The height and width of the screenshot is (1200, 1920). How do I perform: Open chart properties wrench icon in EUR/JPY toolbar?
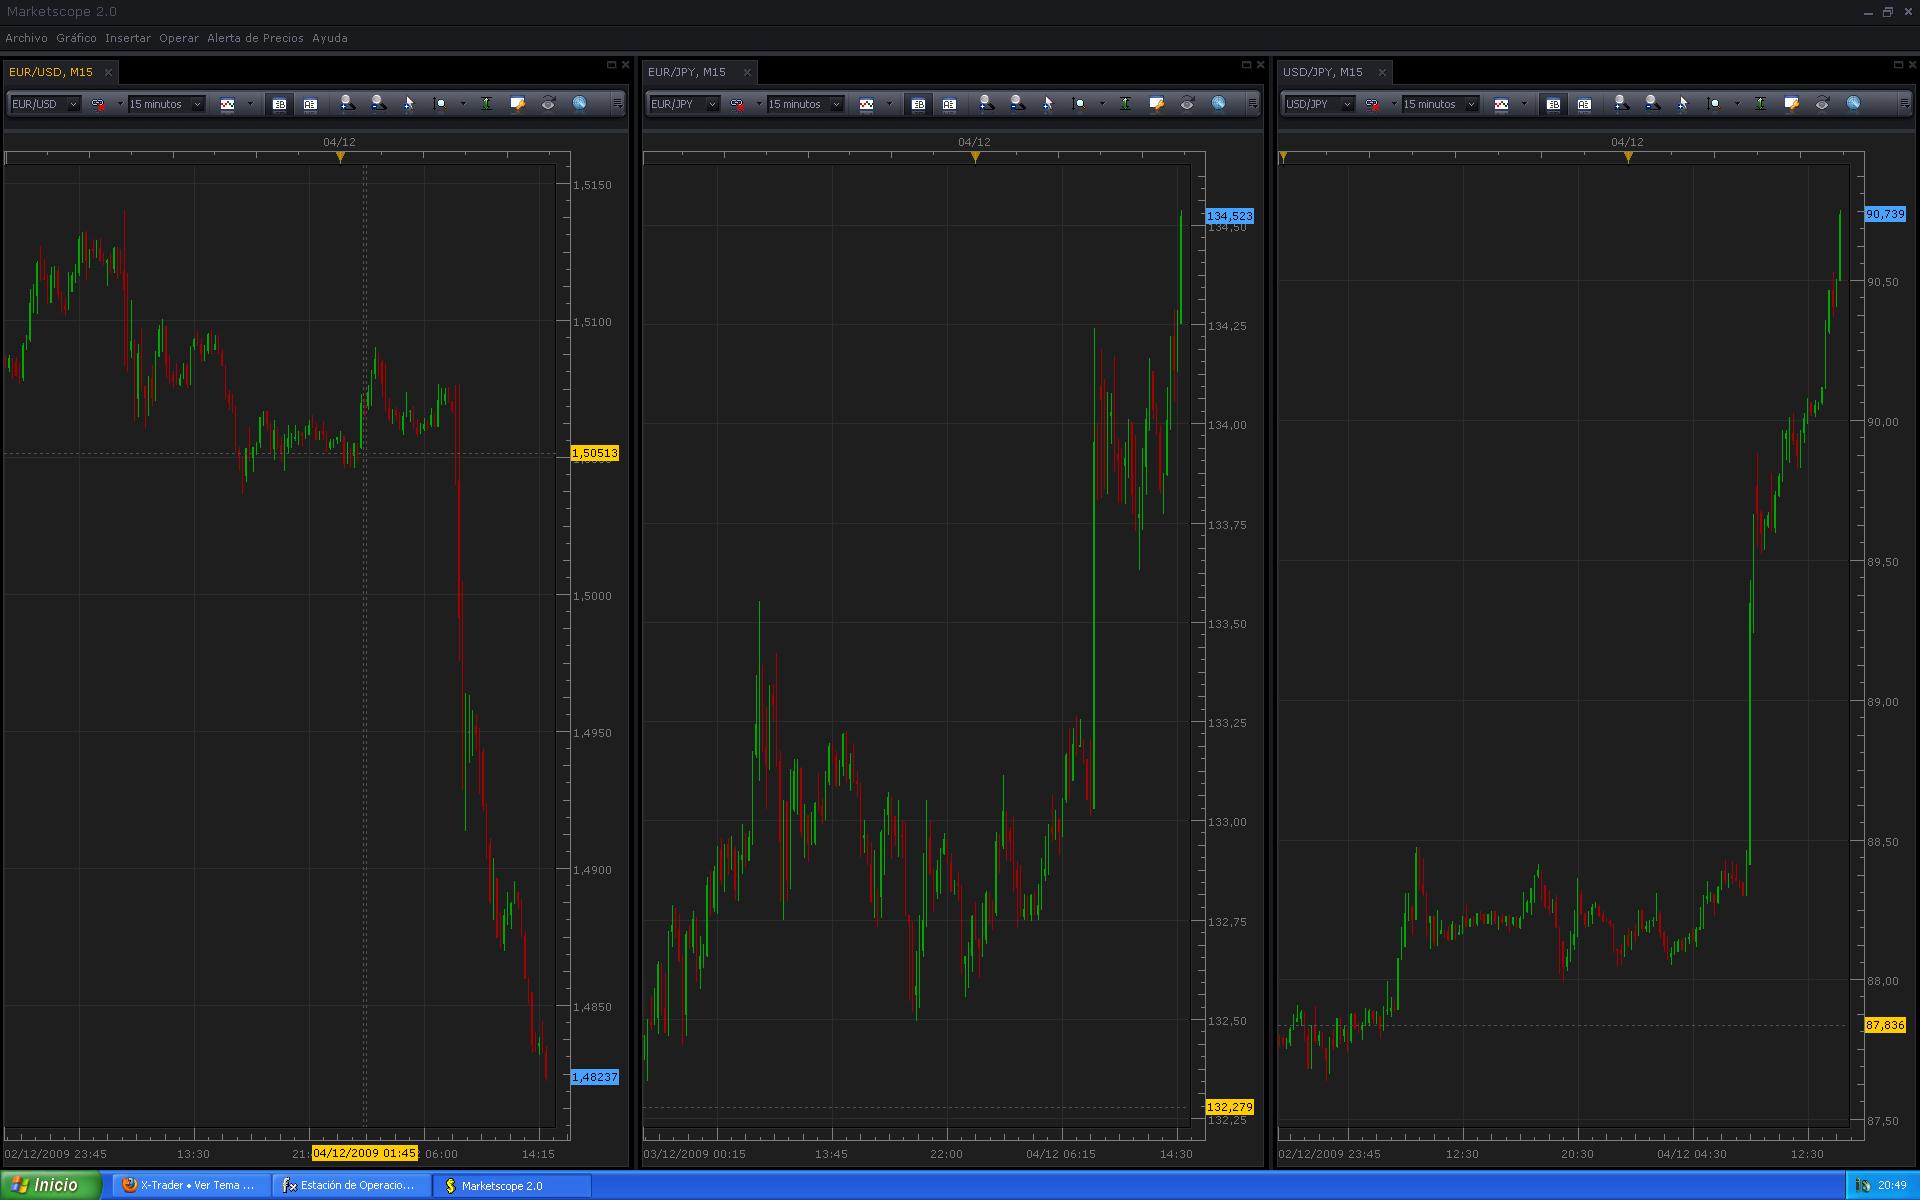point(1157,104)
